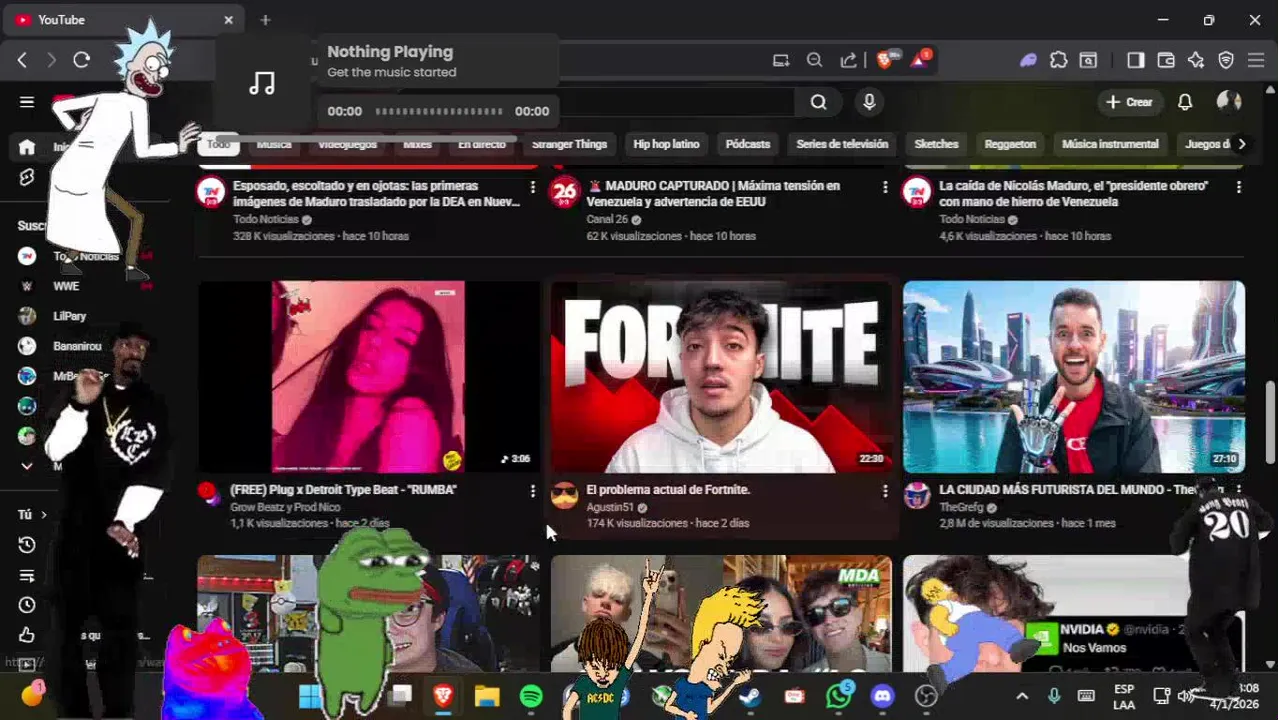Open Brave main menu icon

point(1256,60)
